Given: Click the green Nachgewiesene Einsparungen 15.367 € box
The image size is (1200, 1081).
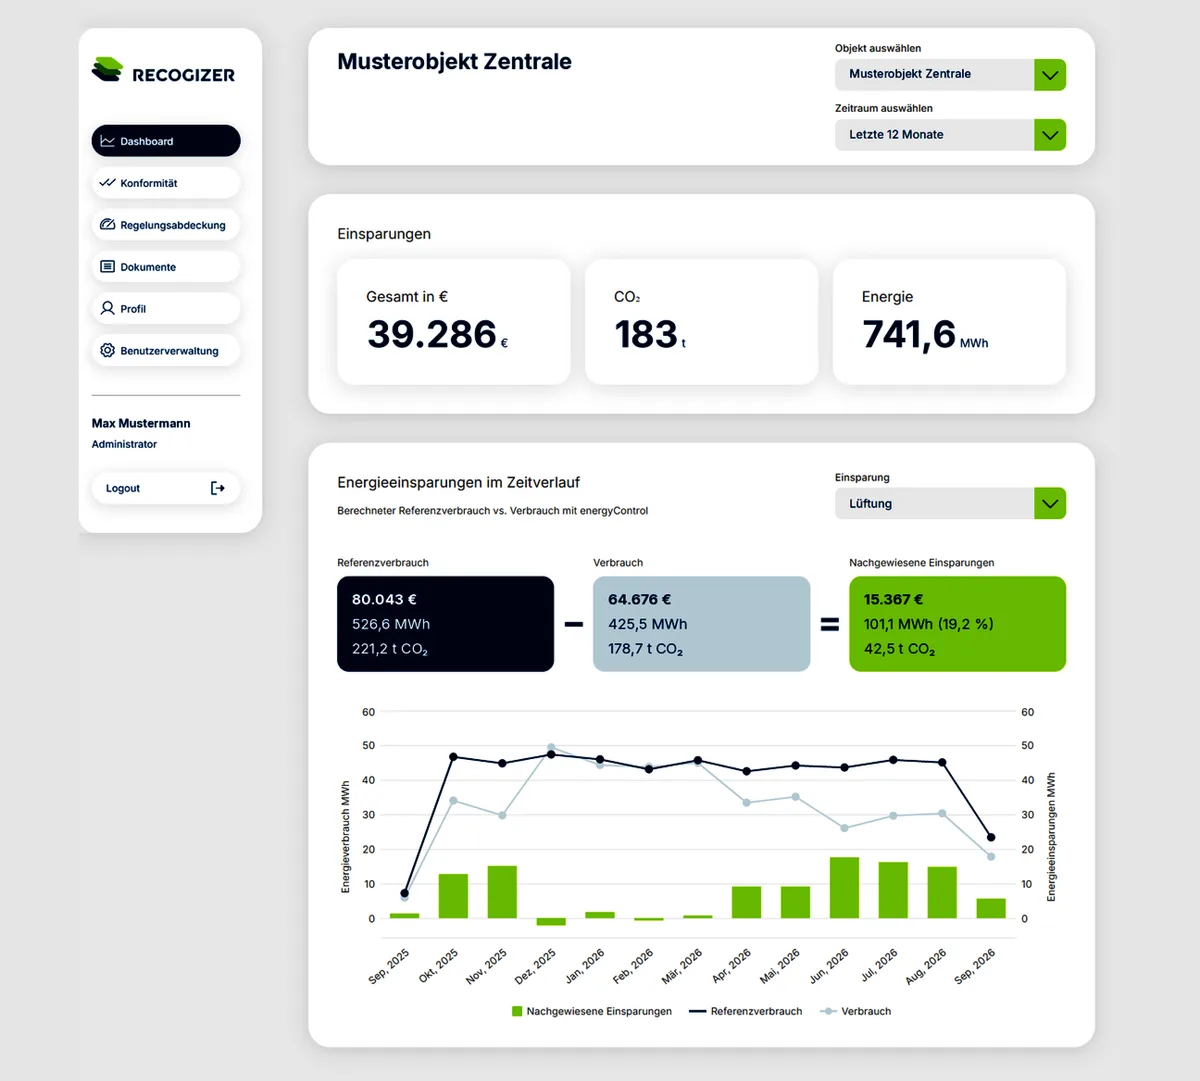Looking at the screenshot, I should [x=957, y=624].
